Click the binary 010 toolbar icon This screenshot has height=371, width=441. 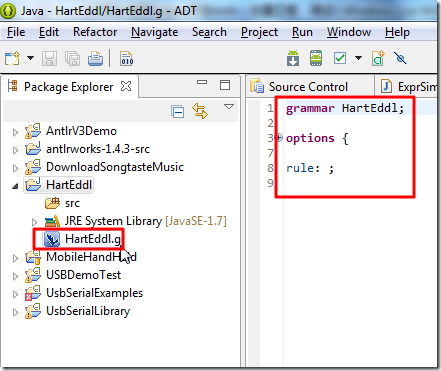tap(127, 59)
